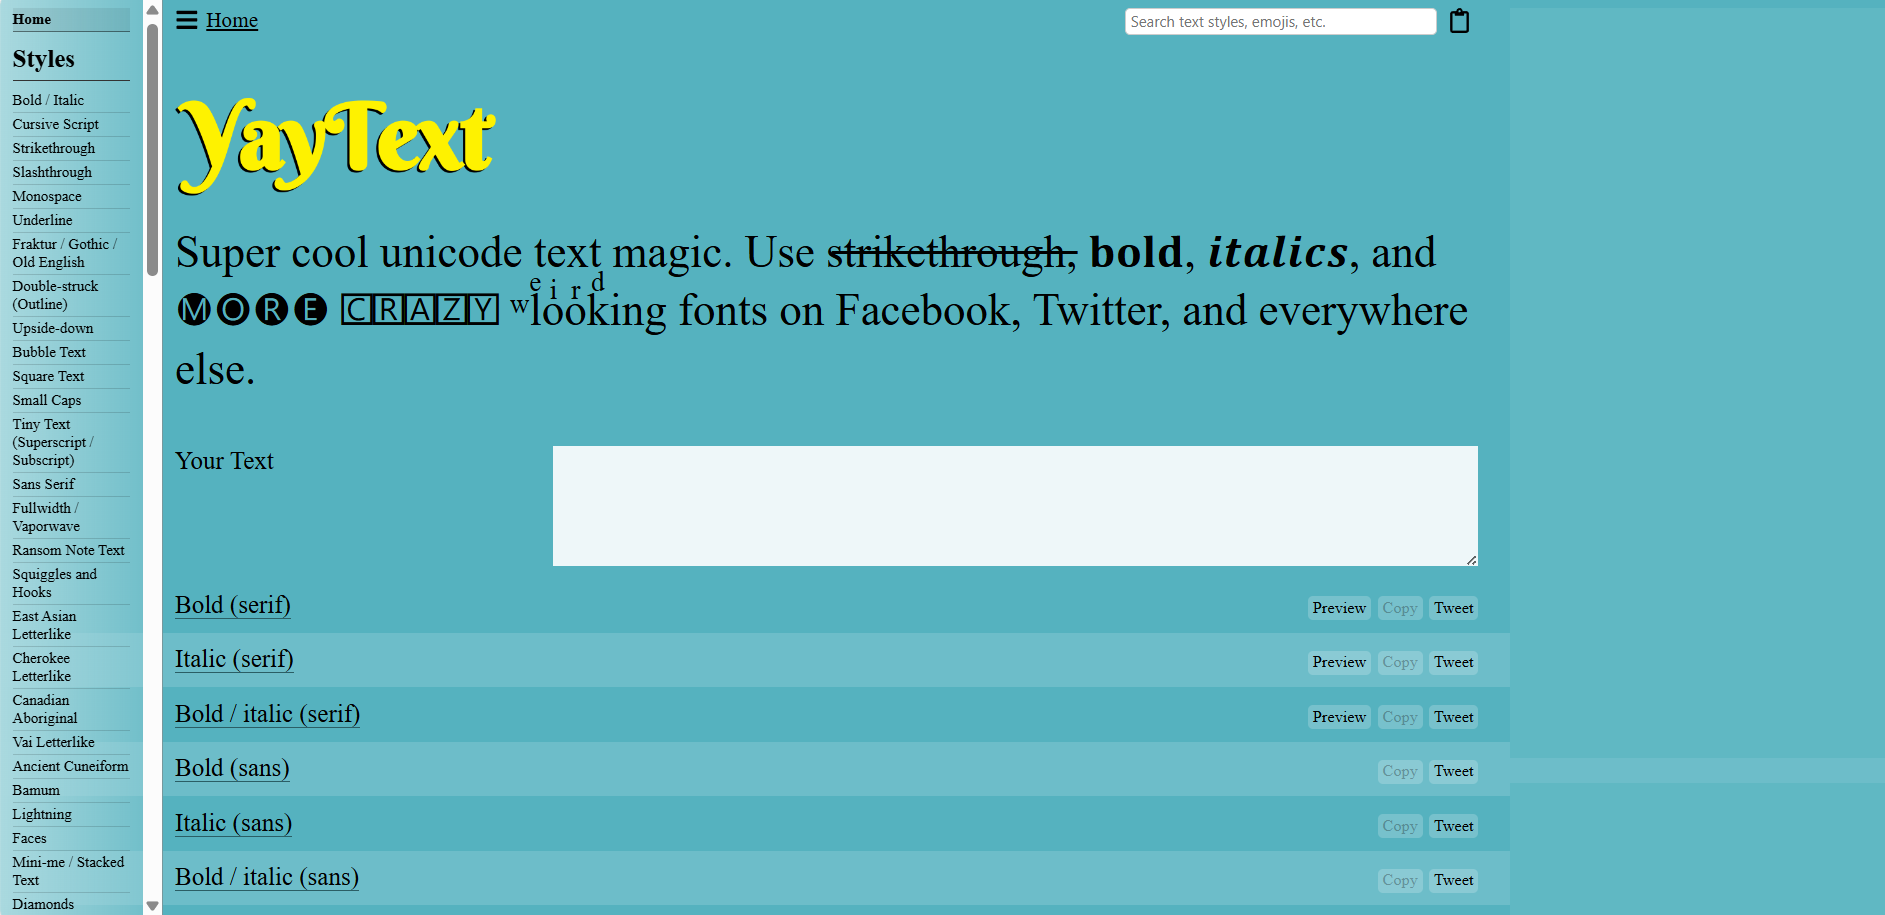The height and width of the screenshot is (915, 1885).
Task: Copy the Bold (sans) text
Action: [1400, 771]
